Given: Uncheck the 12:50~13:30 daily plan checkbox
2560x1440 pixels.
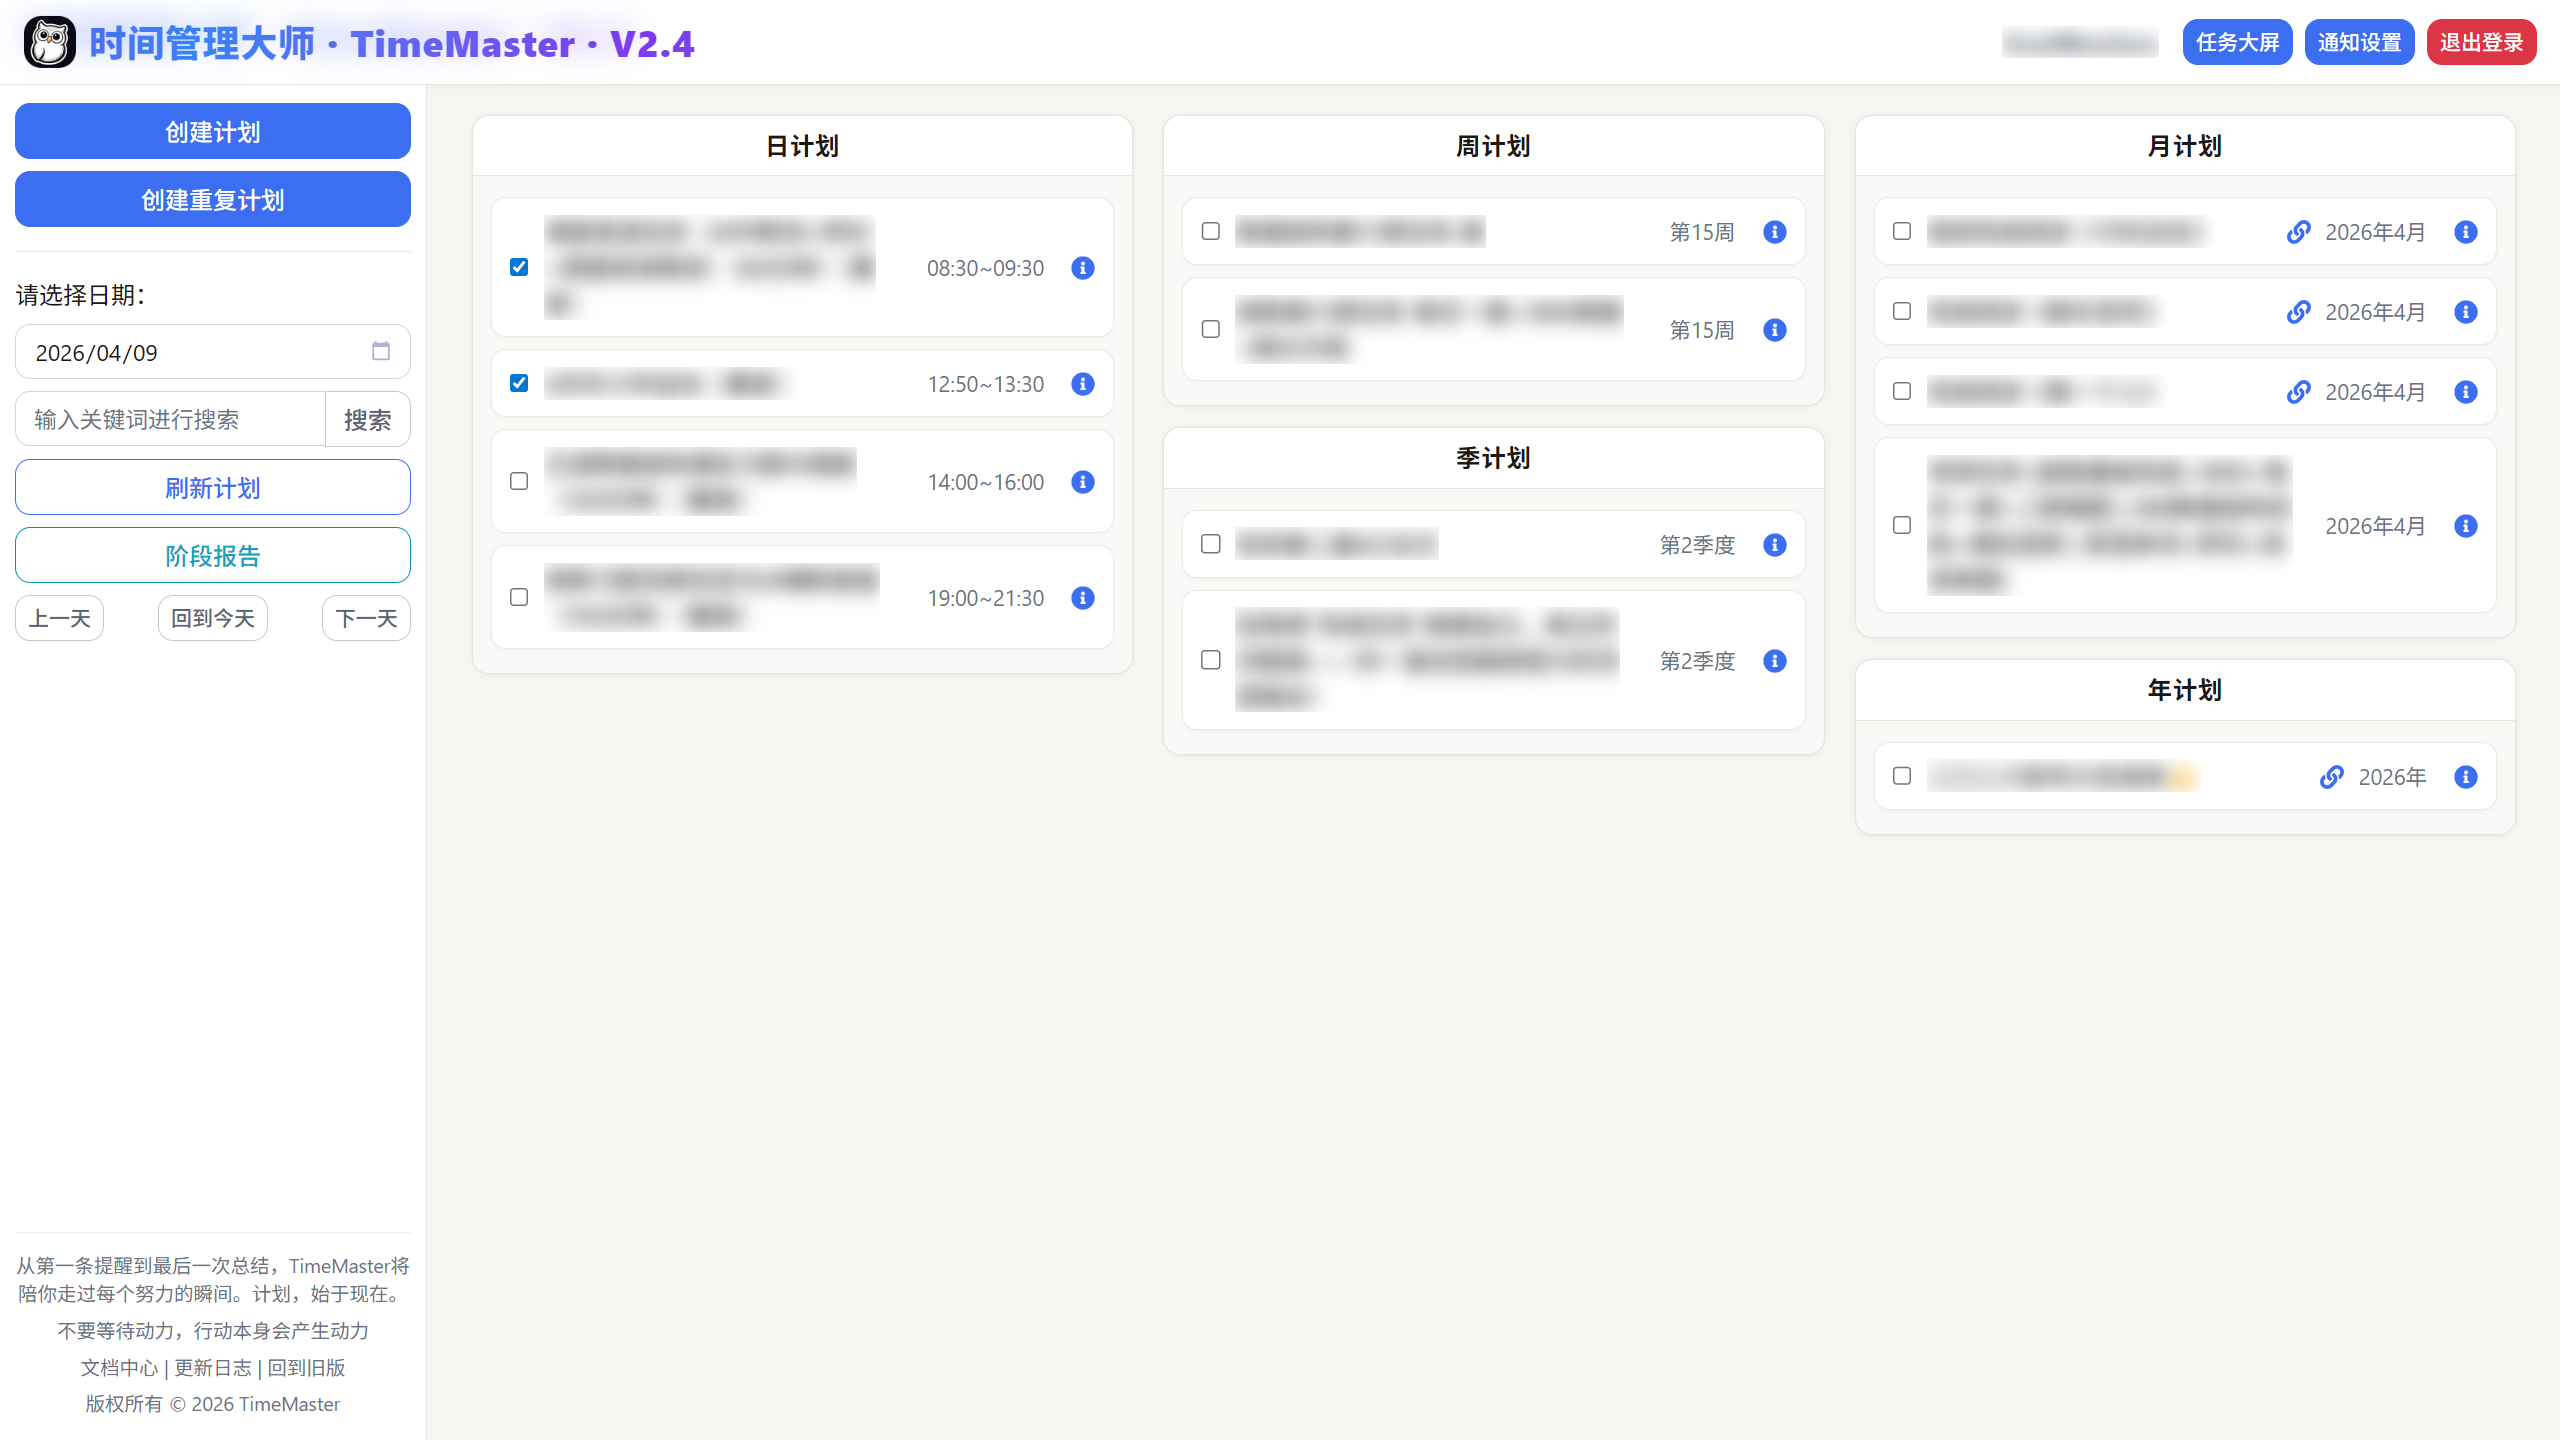Looking at the screenshot, I should (x=519, y=383).
